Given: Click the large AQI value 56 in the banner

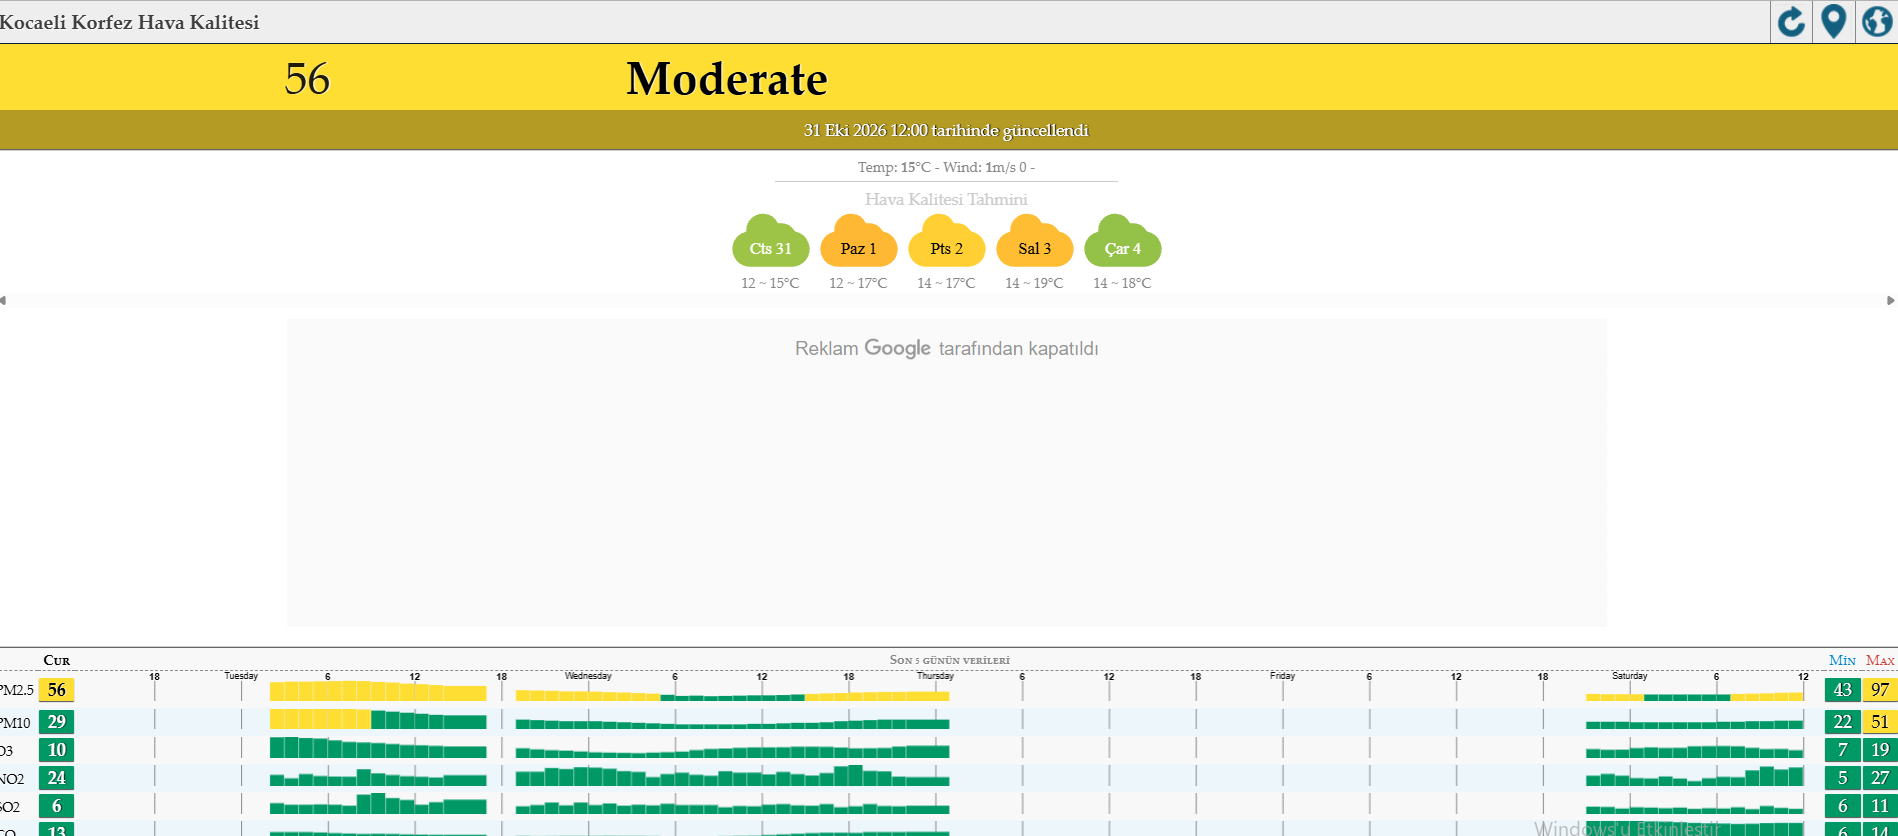Looking at the screenshot, I should click(307, 79).
